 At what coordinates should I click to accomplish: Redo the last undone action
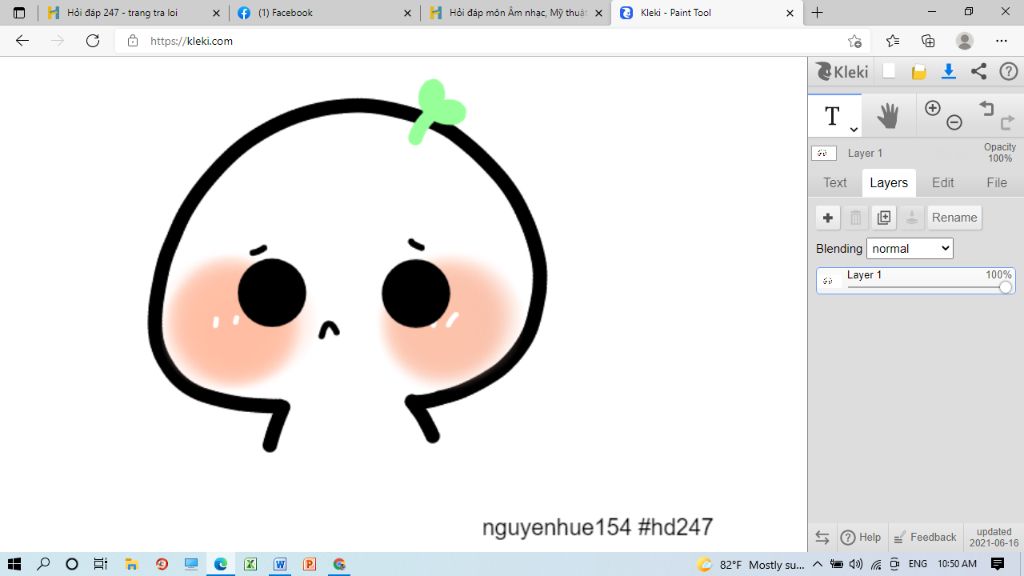click(1007, 121)
